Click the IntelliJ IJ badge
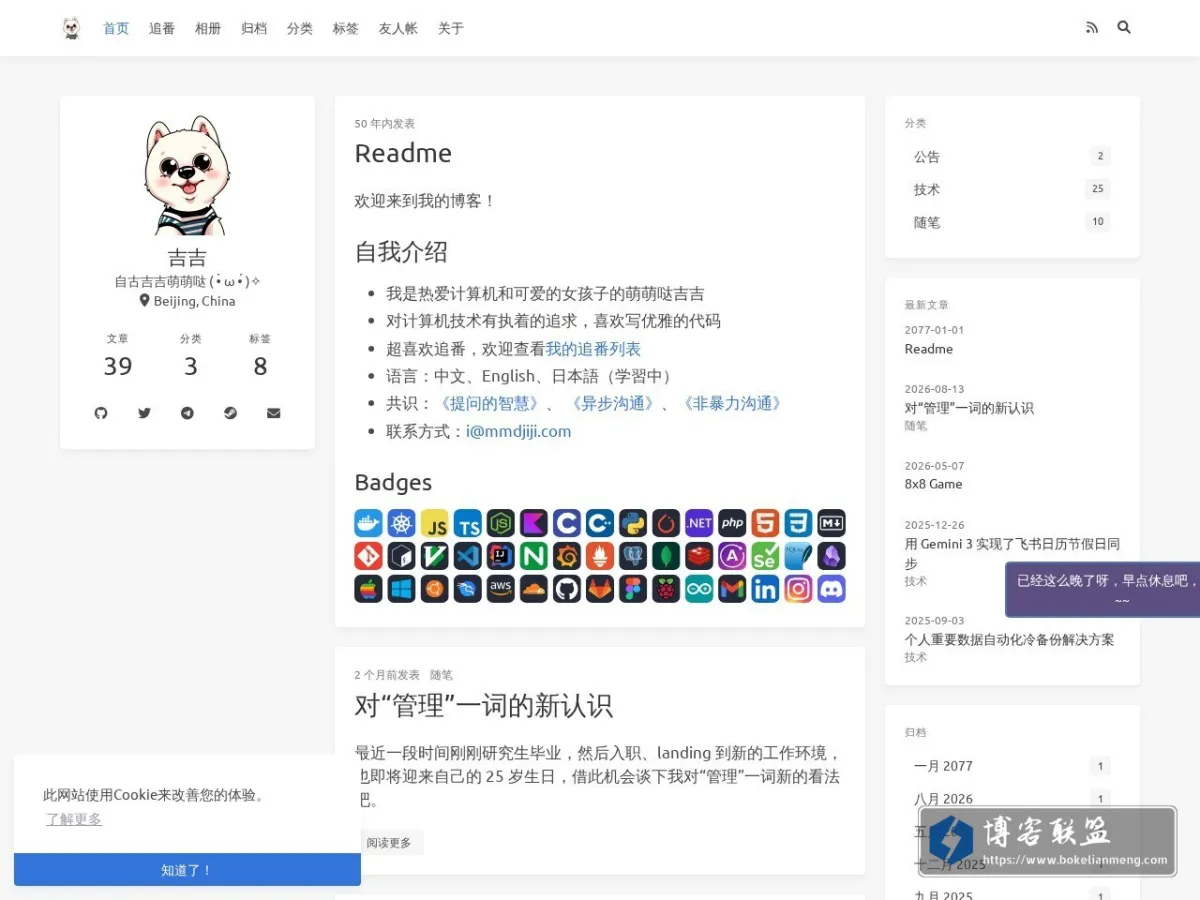Screen dimensions: 1200x900 click(x=501, y=556)
